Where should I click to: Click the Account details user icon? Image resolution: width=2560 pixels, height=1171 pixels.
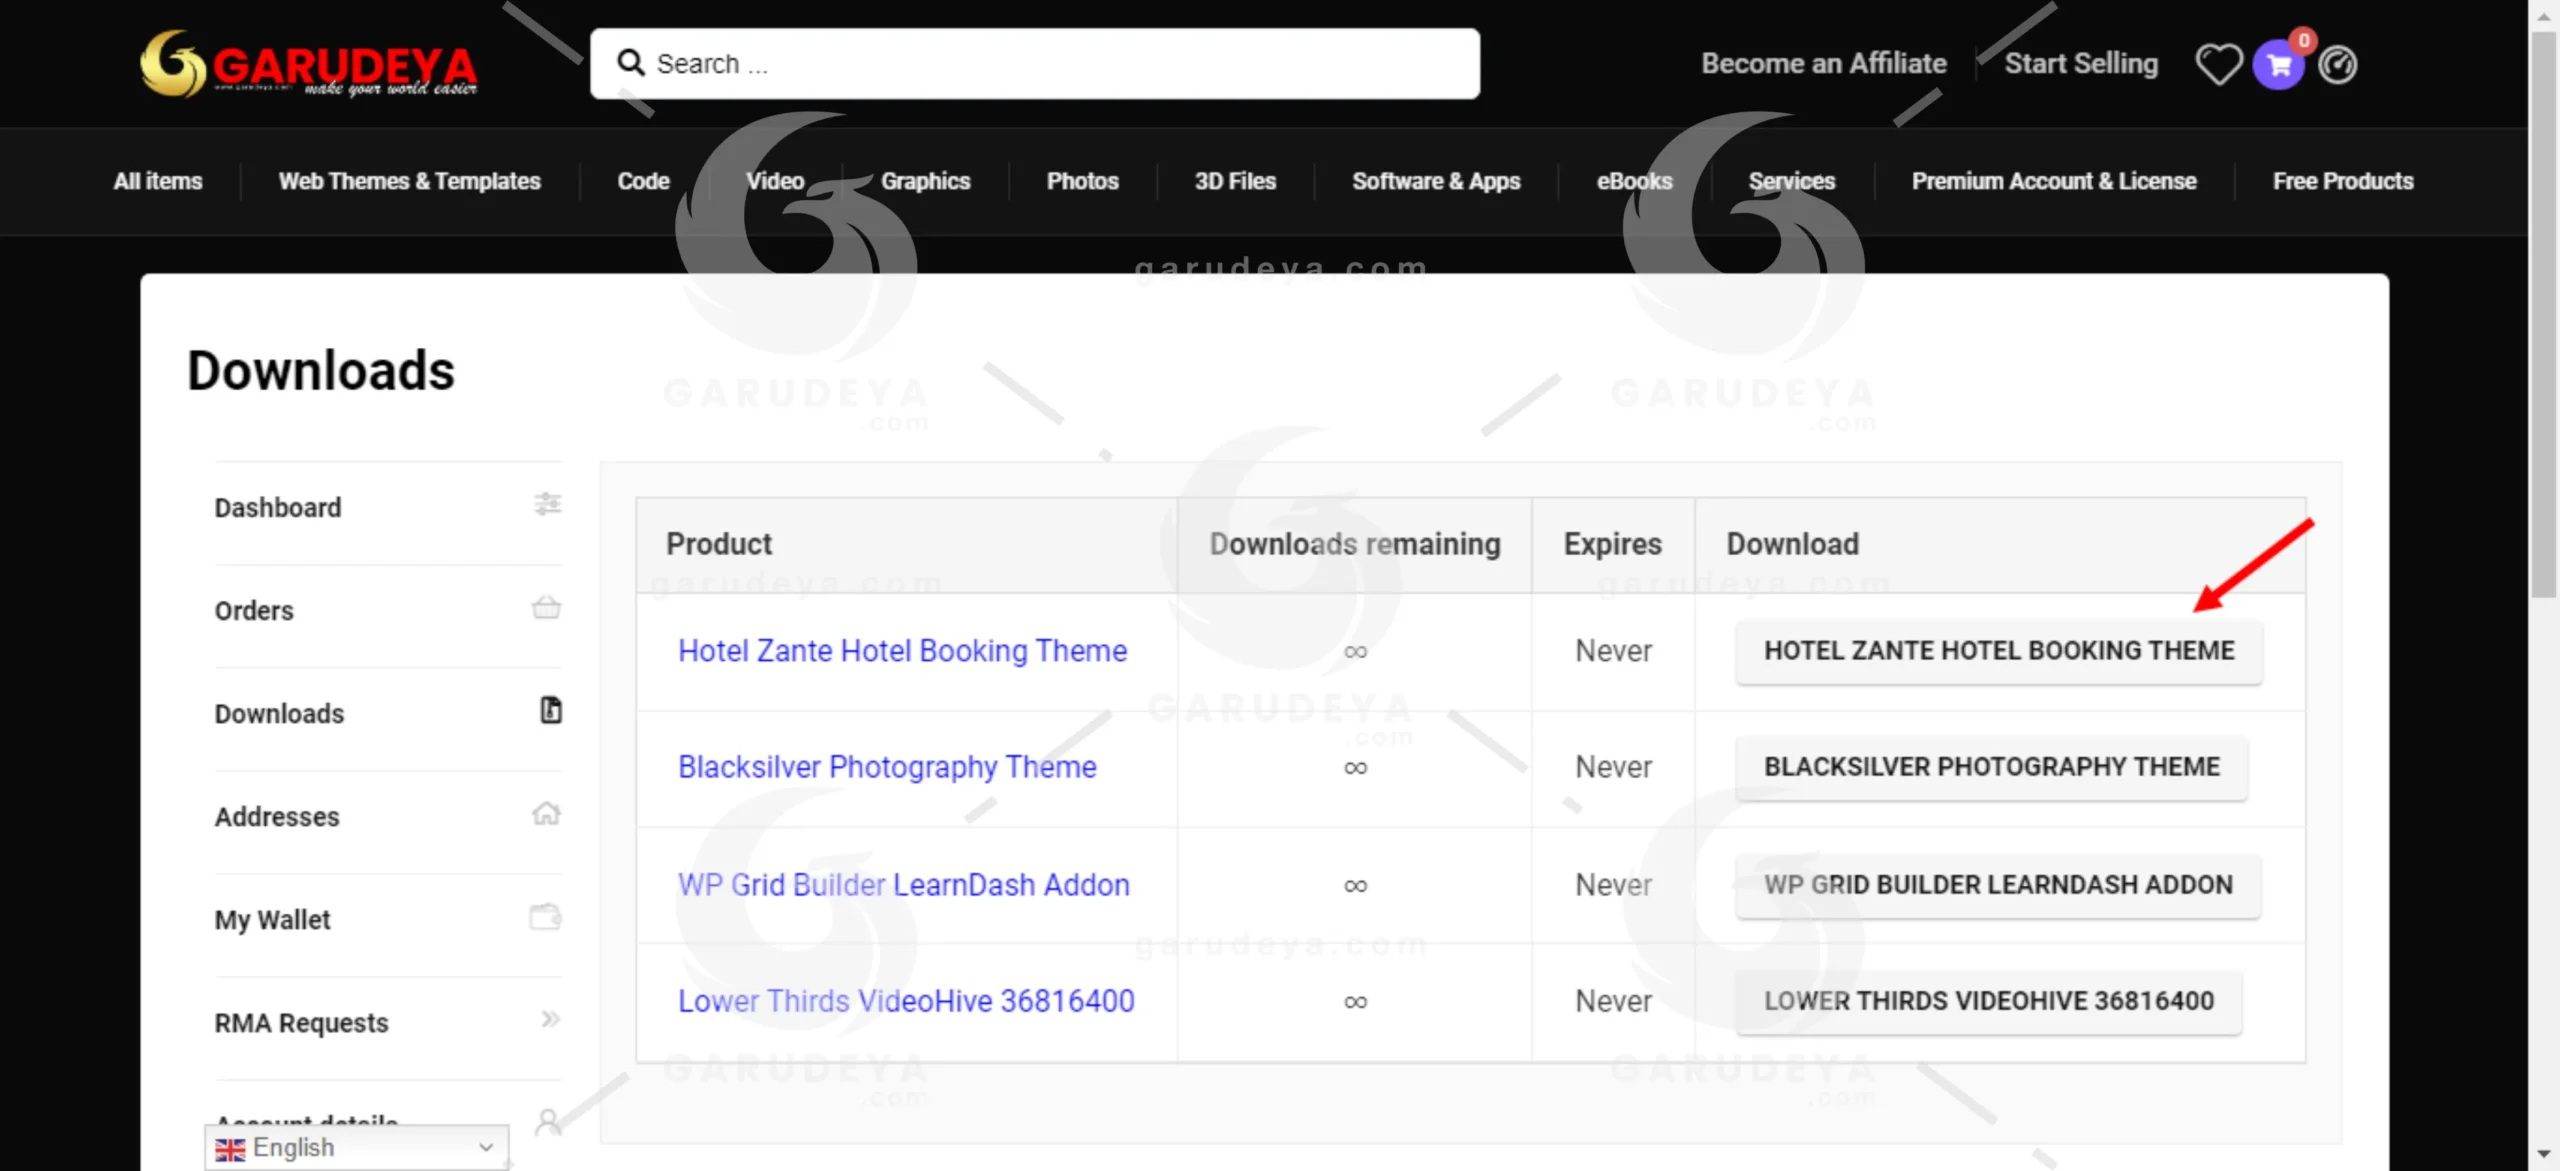[x=547, y=1122]
